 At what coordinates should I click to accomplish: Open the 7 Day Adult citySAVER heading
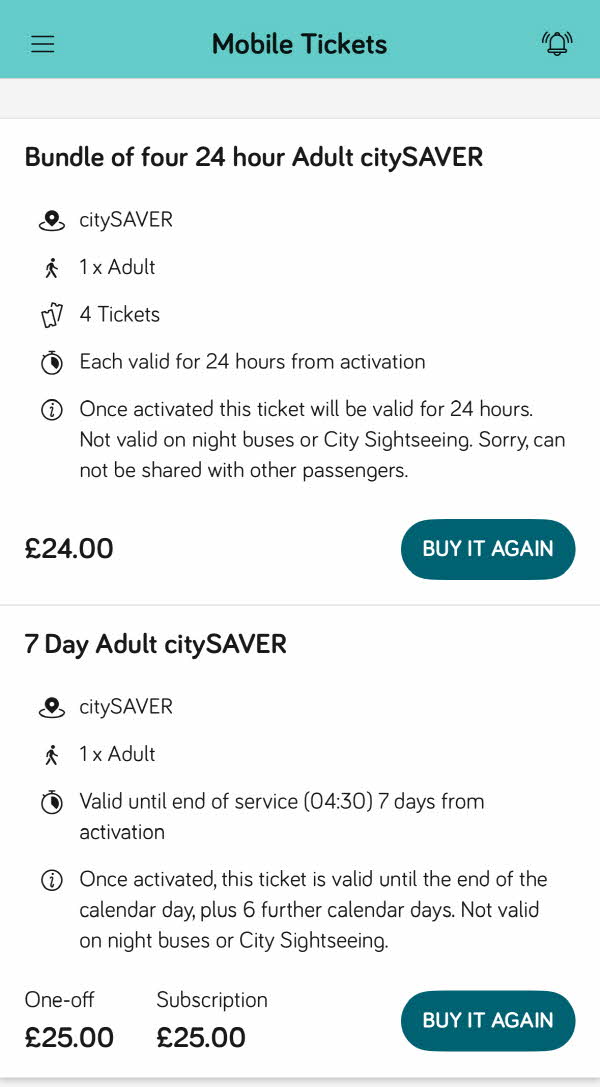155,645
